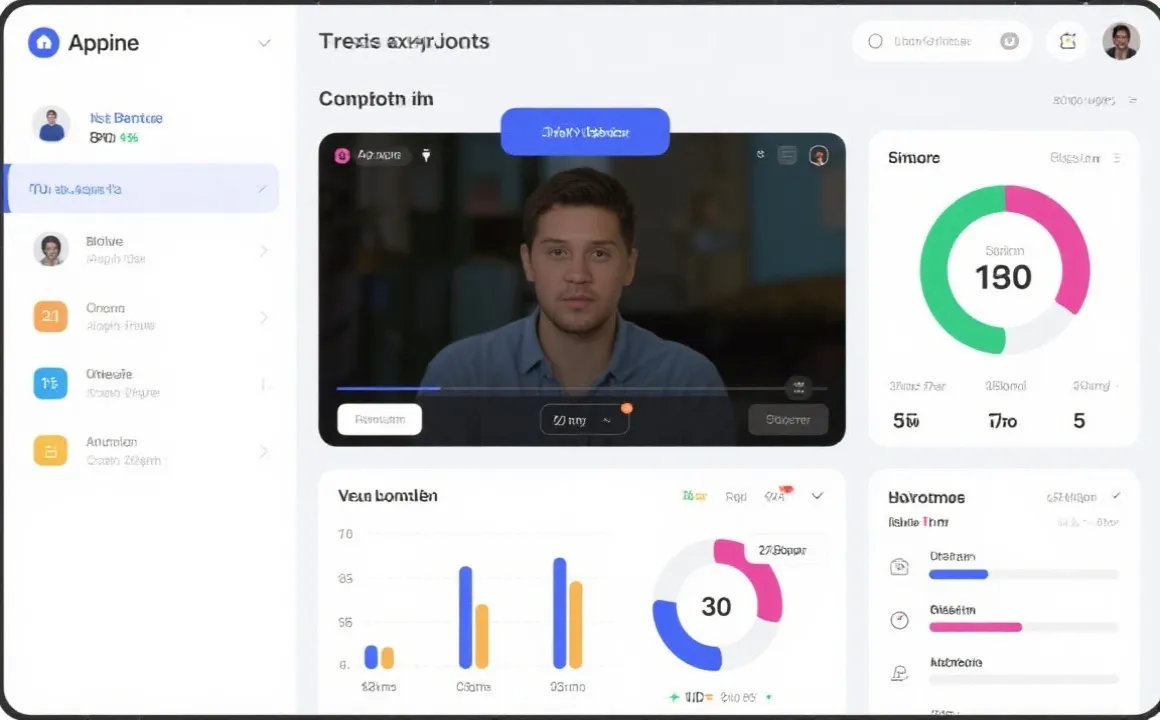Click the orange sidebar item icon
This screenshot has width=1160, height=720.
[50, 316]
